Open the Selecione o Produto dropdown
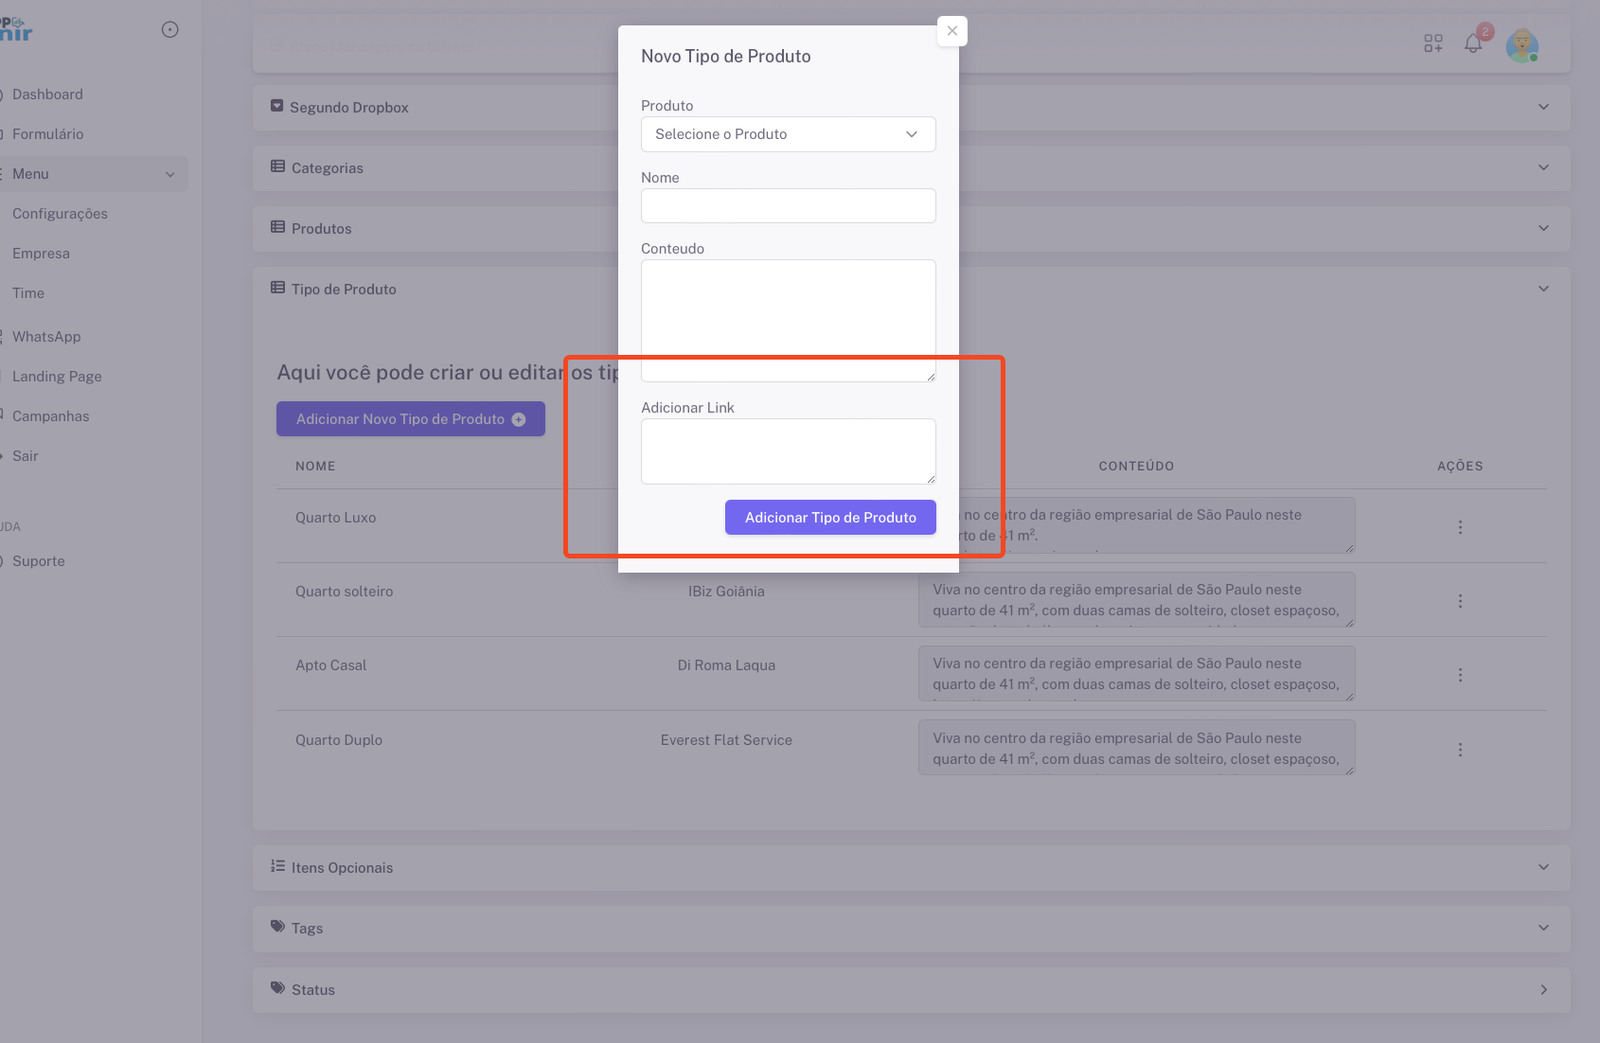The width and height of the screenshot is (1600, 1043). click(x=788, y=134)
